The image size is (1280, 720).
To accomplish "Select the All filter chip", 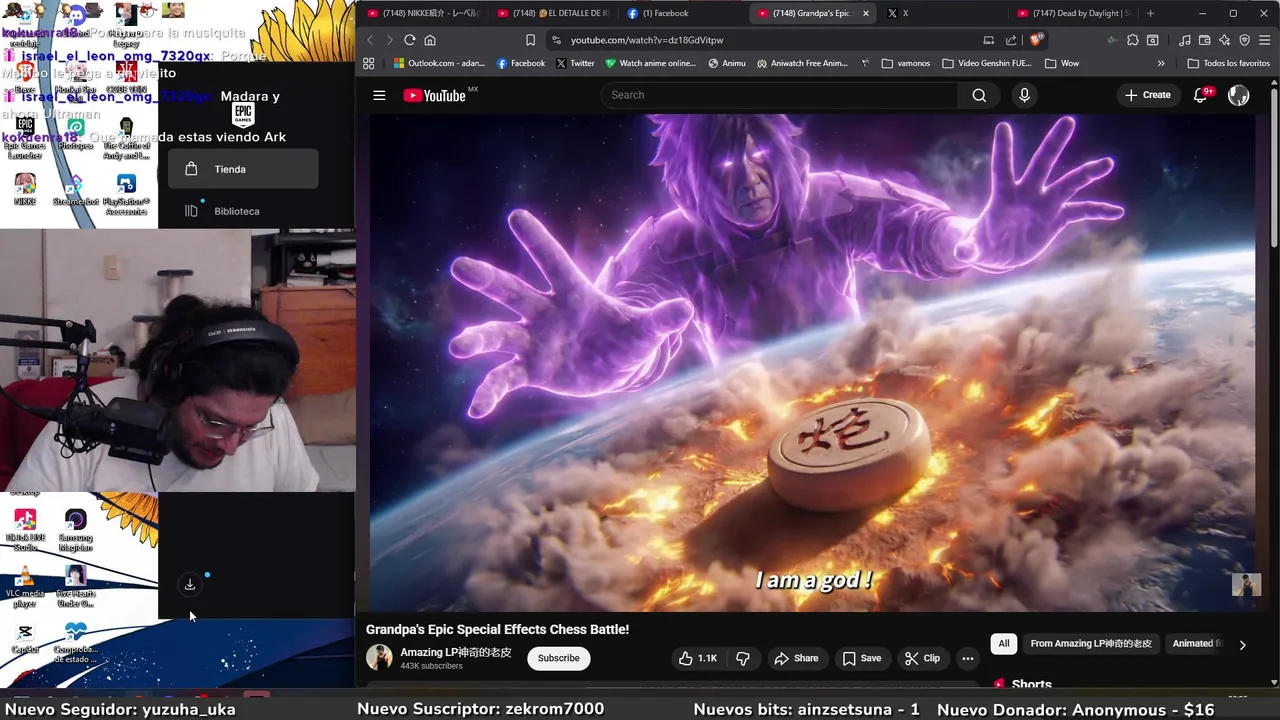I will click(x=1004, y=644).
